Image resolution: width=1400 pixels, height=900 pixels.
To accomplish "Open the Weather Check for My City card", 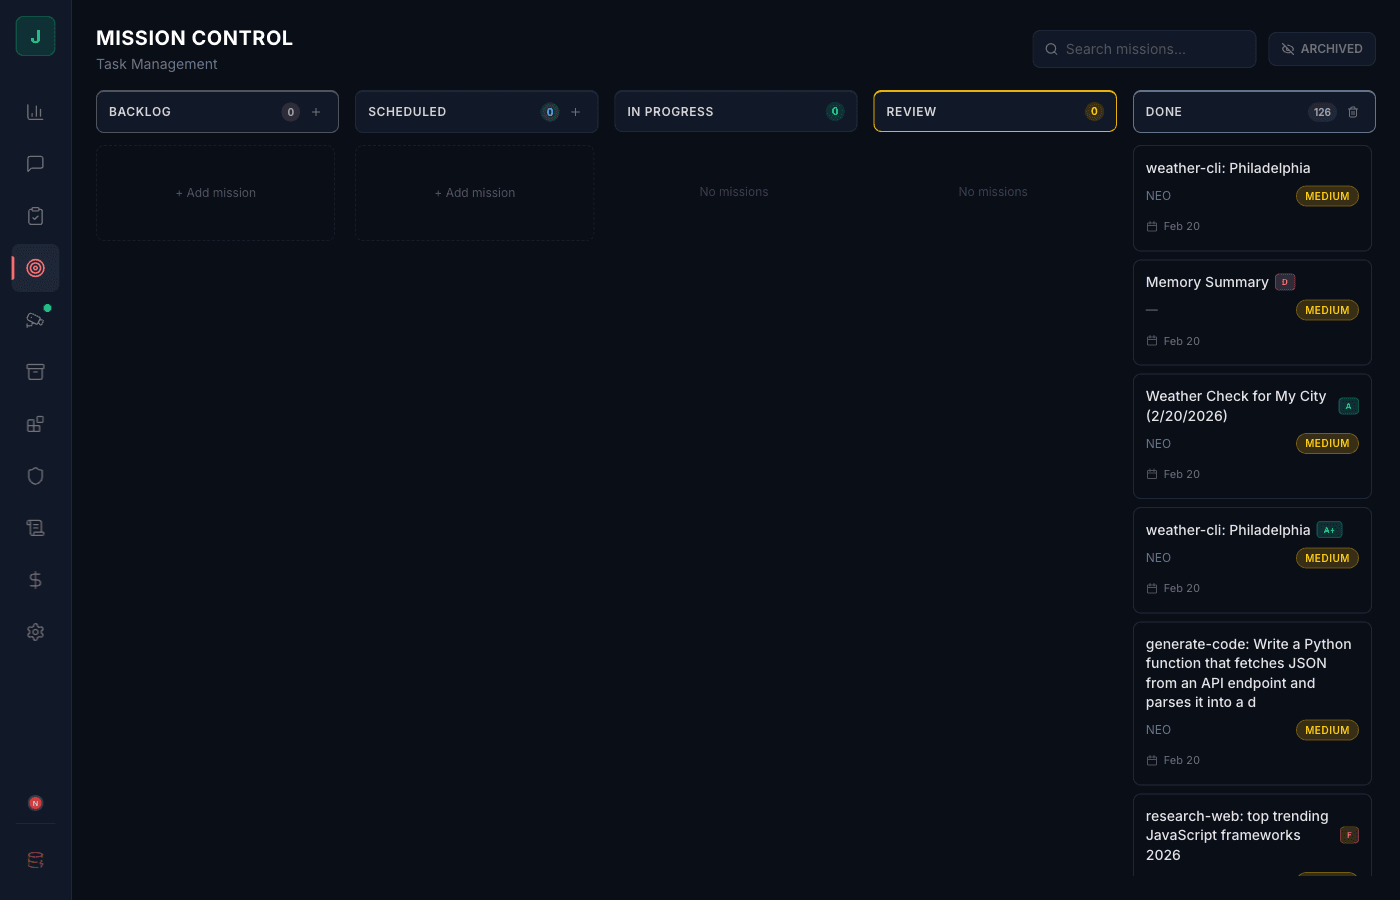I will pos(1251,436).
